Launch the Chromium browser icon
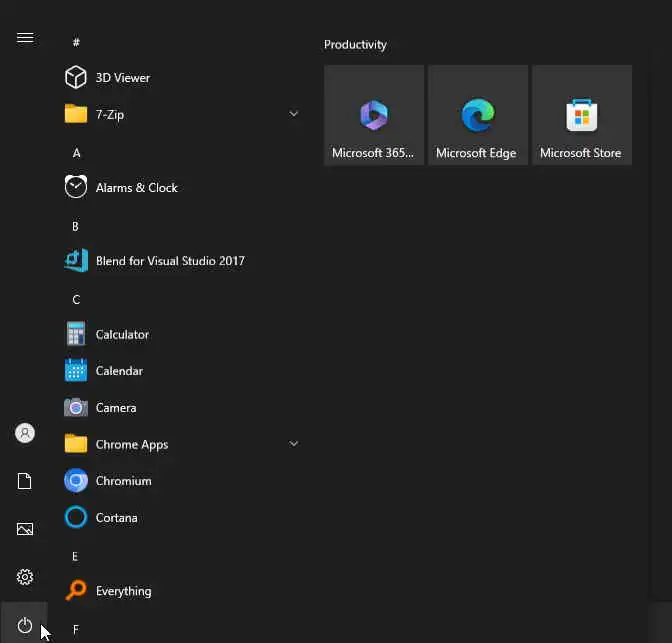This screenshot has height=643, width=672. [x=76, y=481]
